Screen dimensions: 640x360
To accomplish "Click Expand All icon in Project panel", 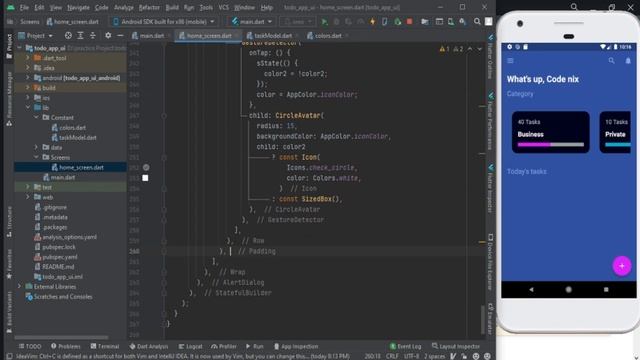I will (x=80, y=36).
